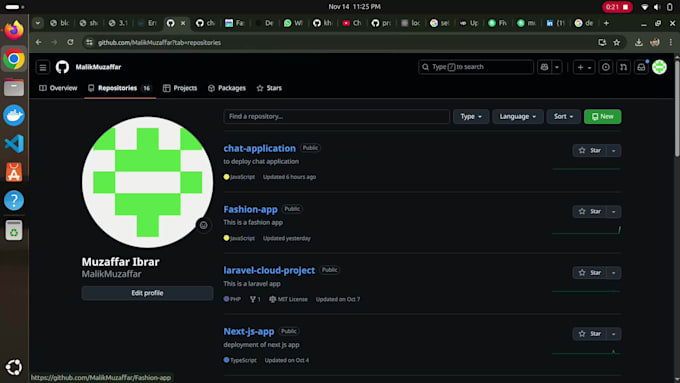This screenshot has height=383, width=680.
Task: Bookmark this page with the star icon
Action: click(617, 43)
